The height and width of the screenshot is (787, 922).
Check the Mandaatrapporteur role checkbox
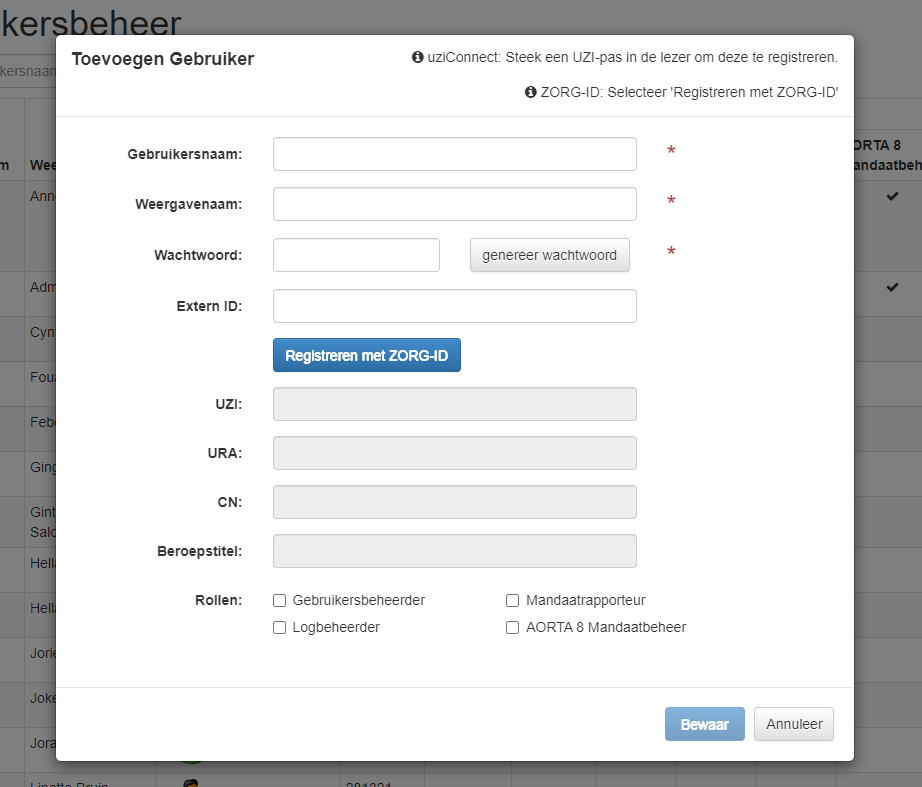click(x=513, y=601)
